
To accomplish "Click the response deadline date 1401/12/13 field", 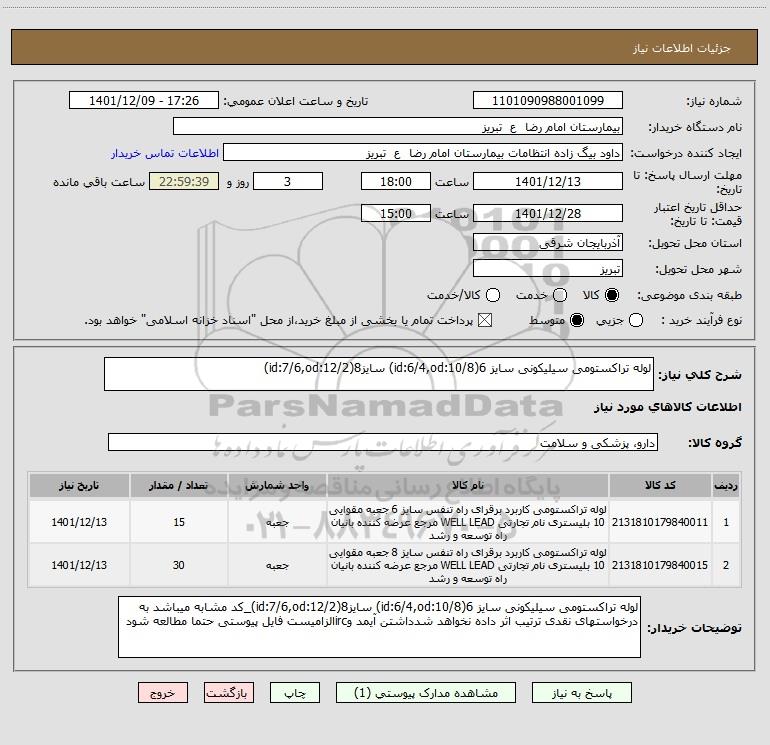I will (x=548, y=181).
